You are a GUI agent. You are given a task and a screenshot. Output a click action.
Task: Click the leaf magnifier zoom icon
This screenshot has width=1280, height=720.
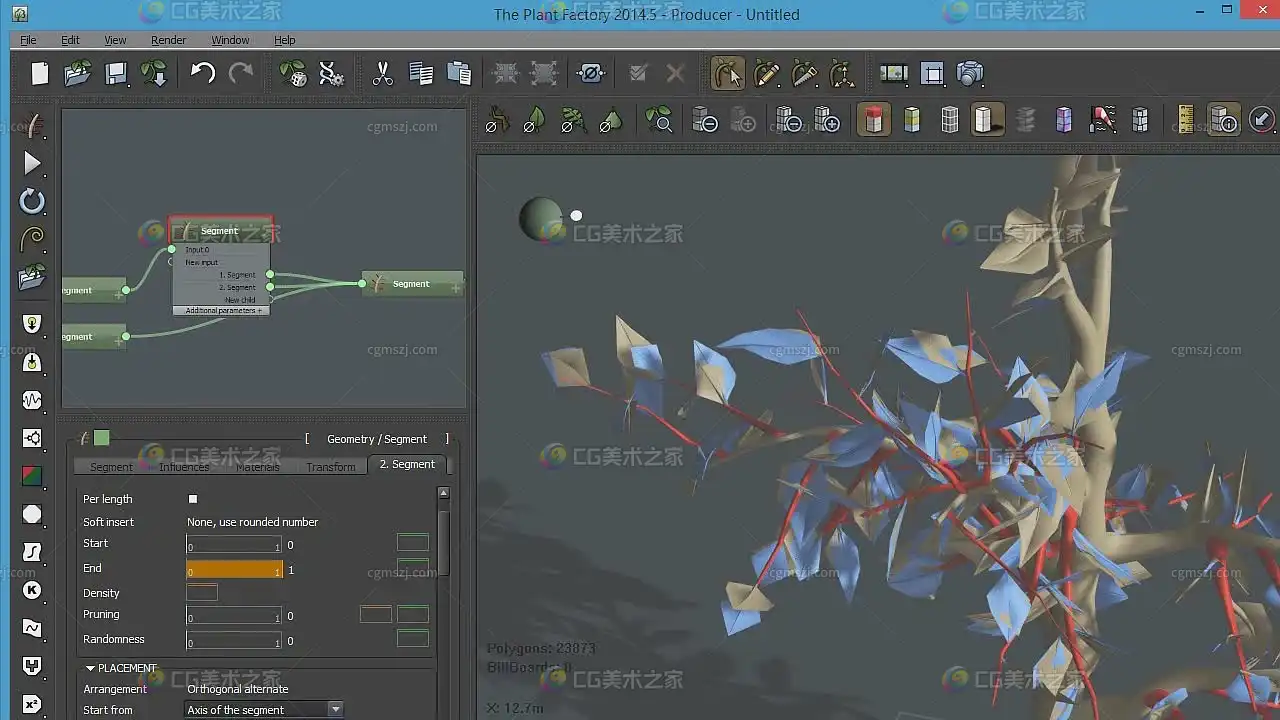[x=659, y=121]
